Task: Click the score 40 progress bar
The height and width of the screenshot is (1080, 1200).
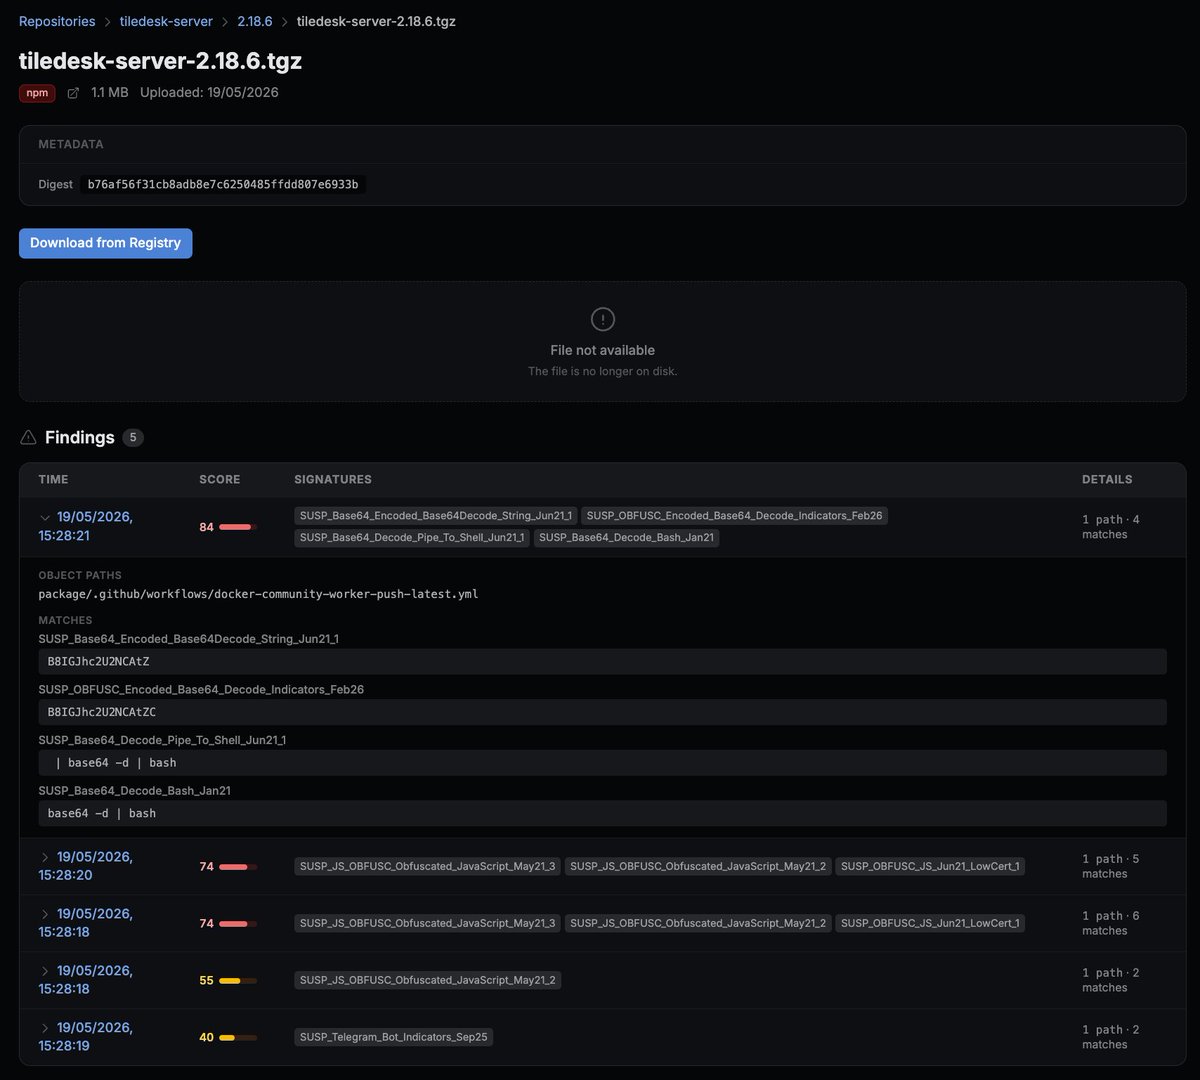Action: coord(238,1038)
